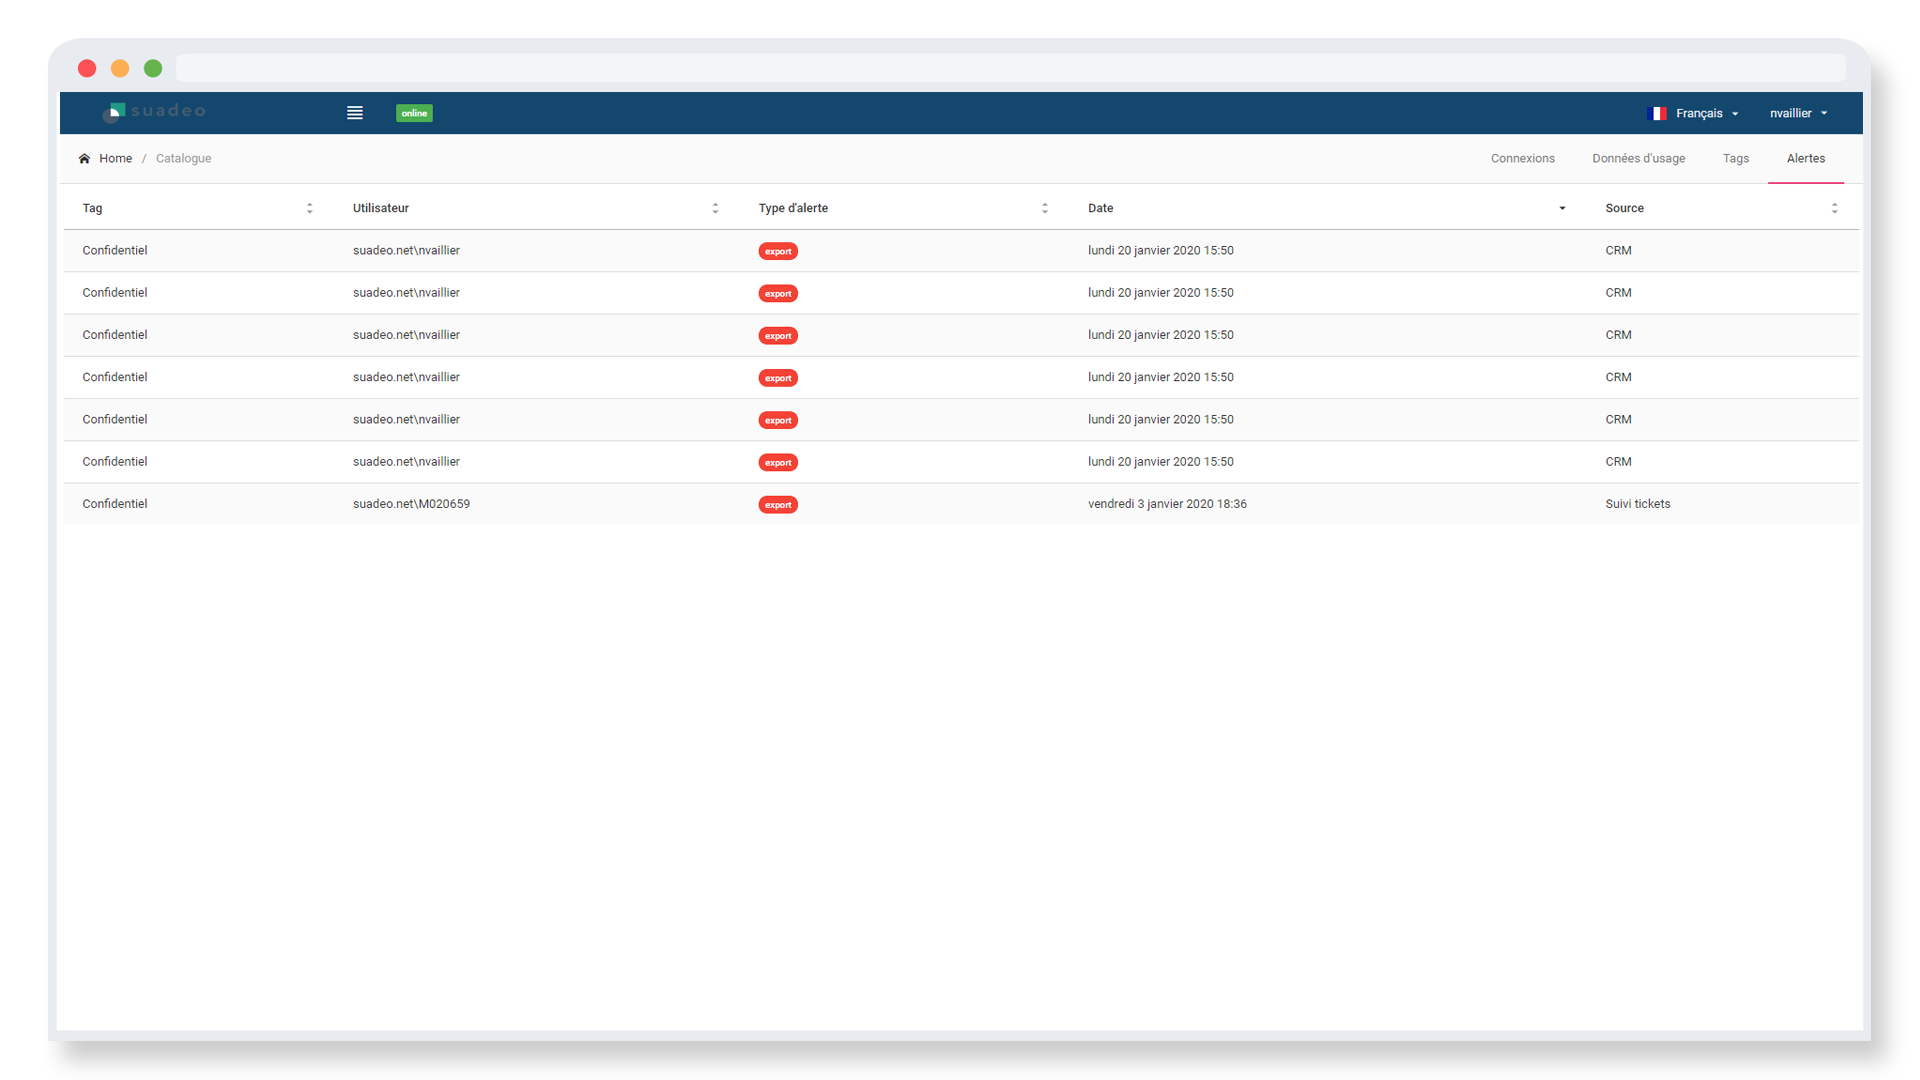Select the Alertes tab
The height and width of the screenshot is (1080, 1920).
tap(1805, 158)
